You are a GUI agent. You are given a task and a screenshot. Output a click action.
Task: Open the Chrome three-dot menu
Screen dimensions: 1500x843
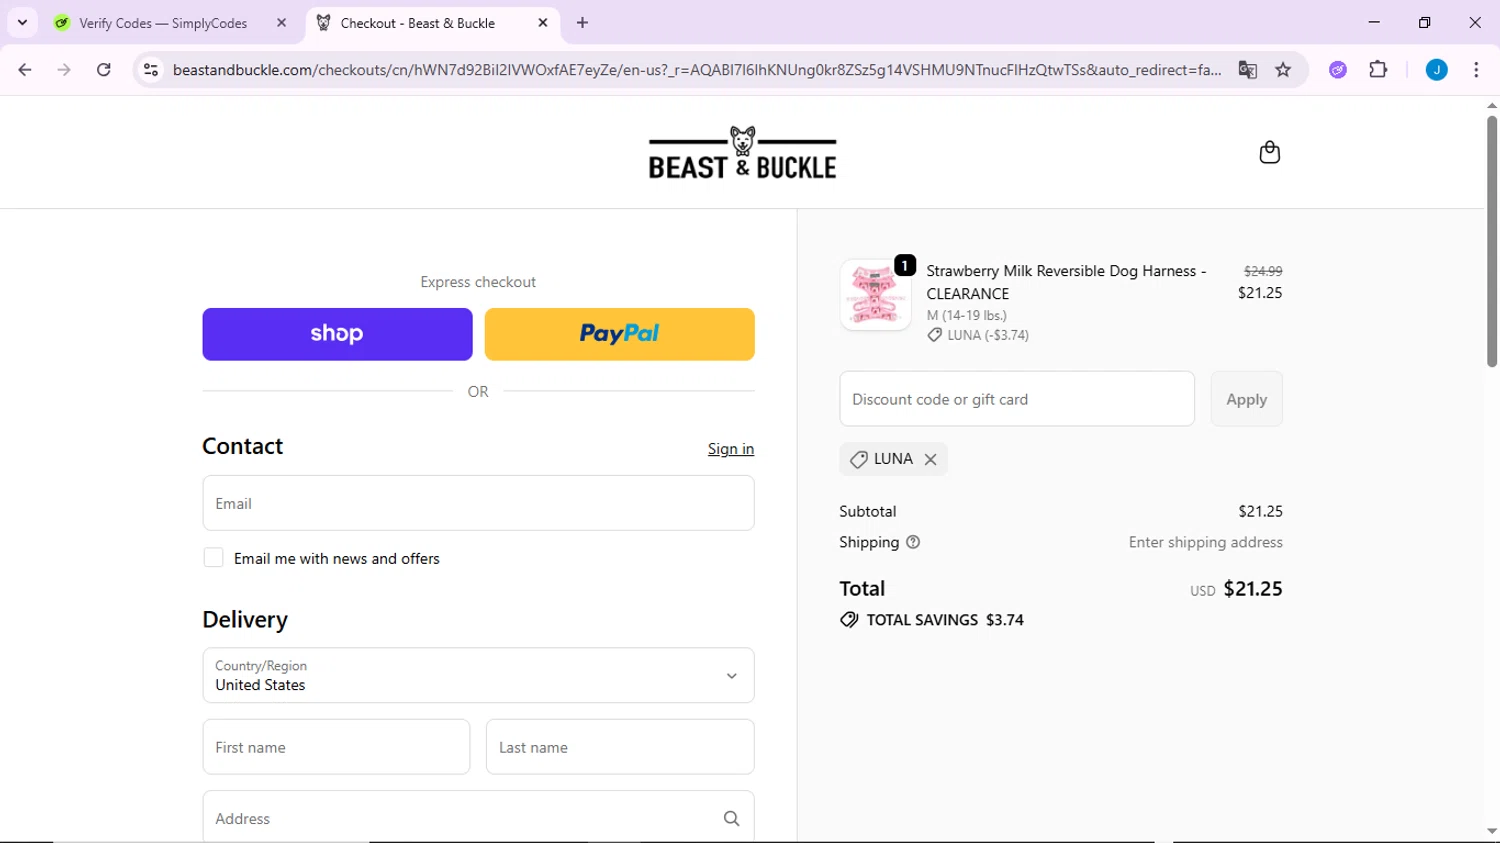1476,70
